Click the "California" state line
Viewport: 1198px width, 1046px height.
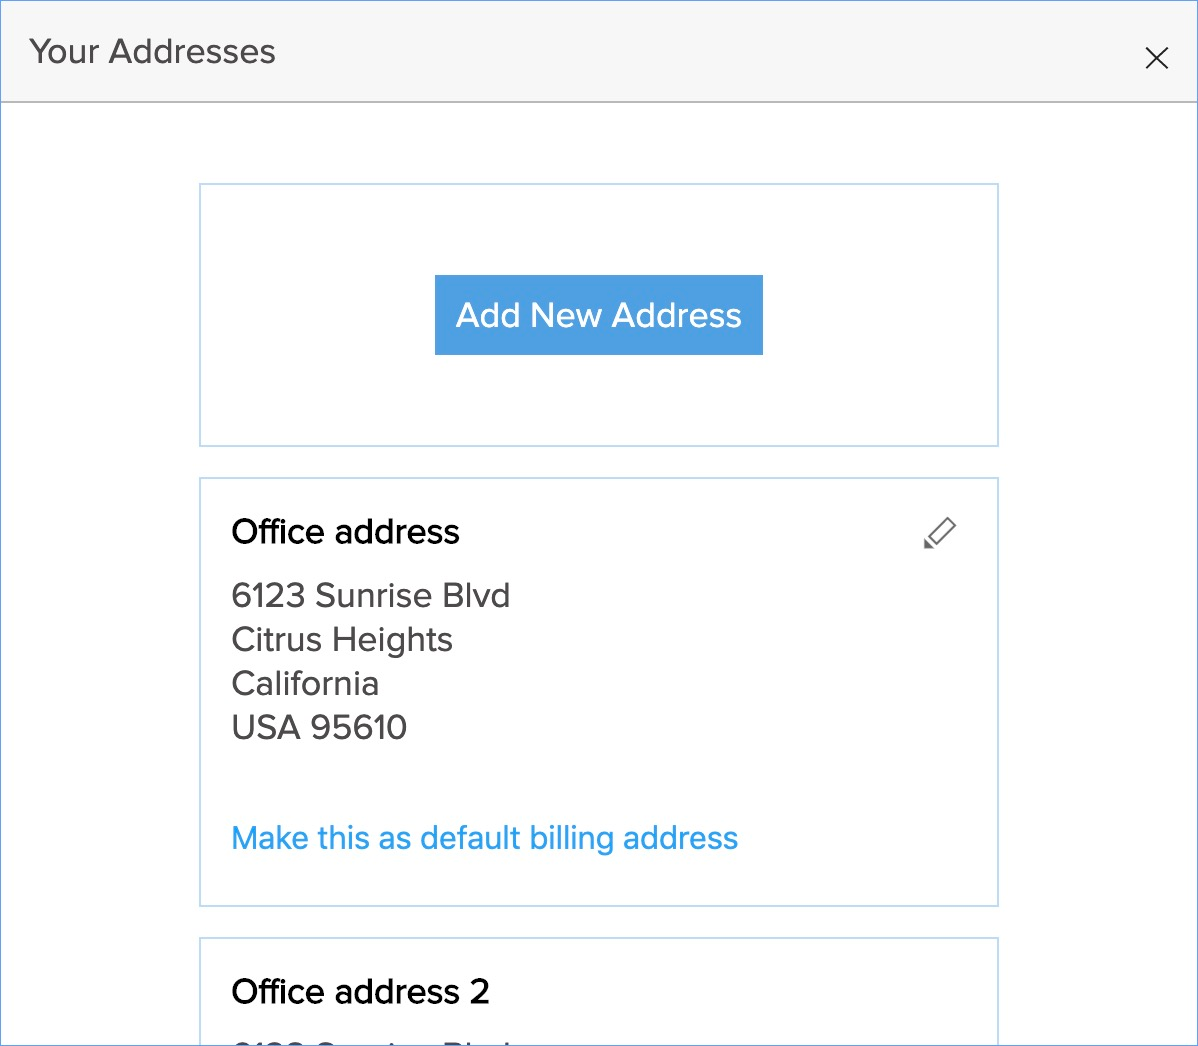[305, 684]
